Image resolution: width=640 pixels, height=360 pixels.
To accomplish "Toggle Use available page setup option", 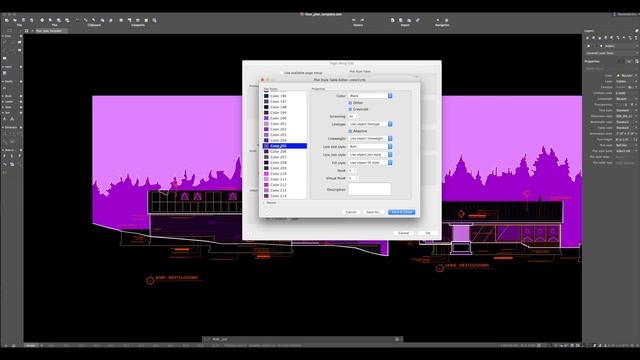I will 282,73.
